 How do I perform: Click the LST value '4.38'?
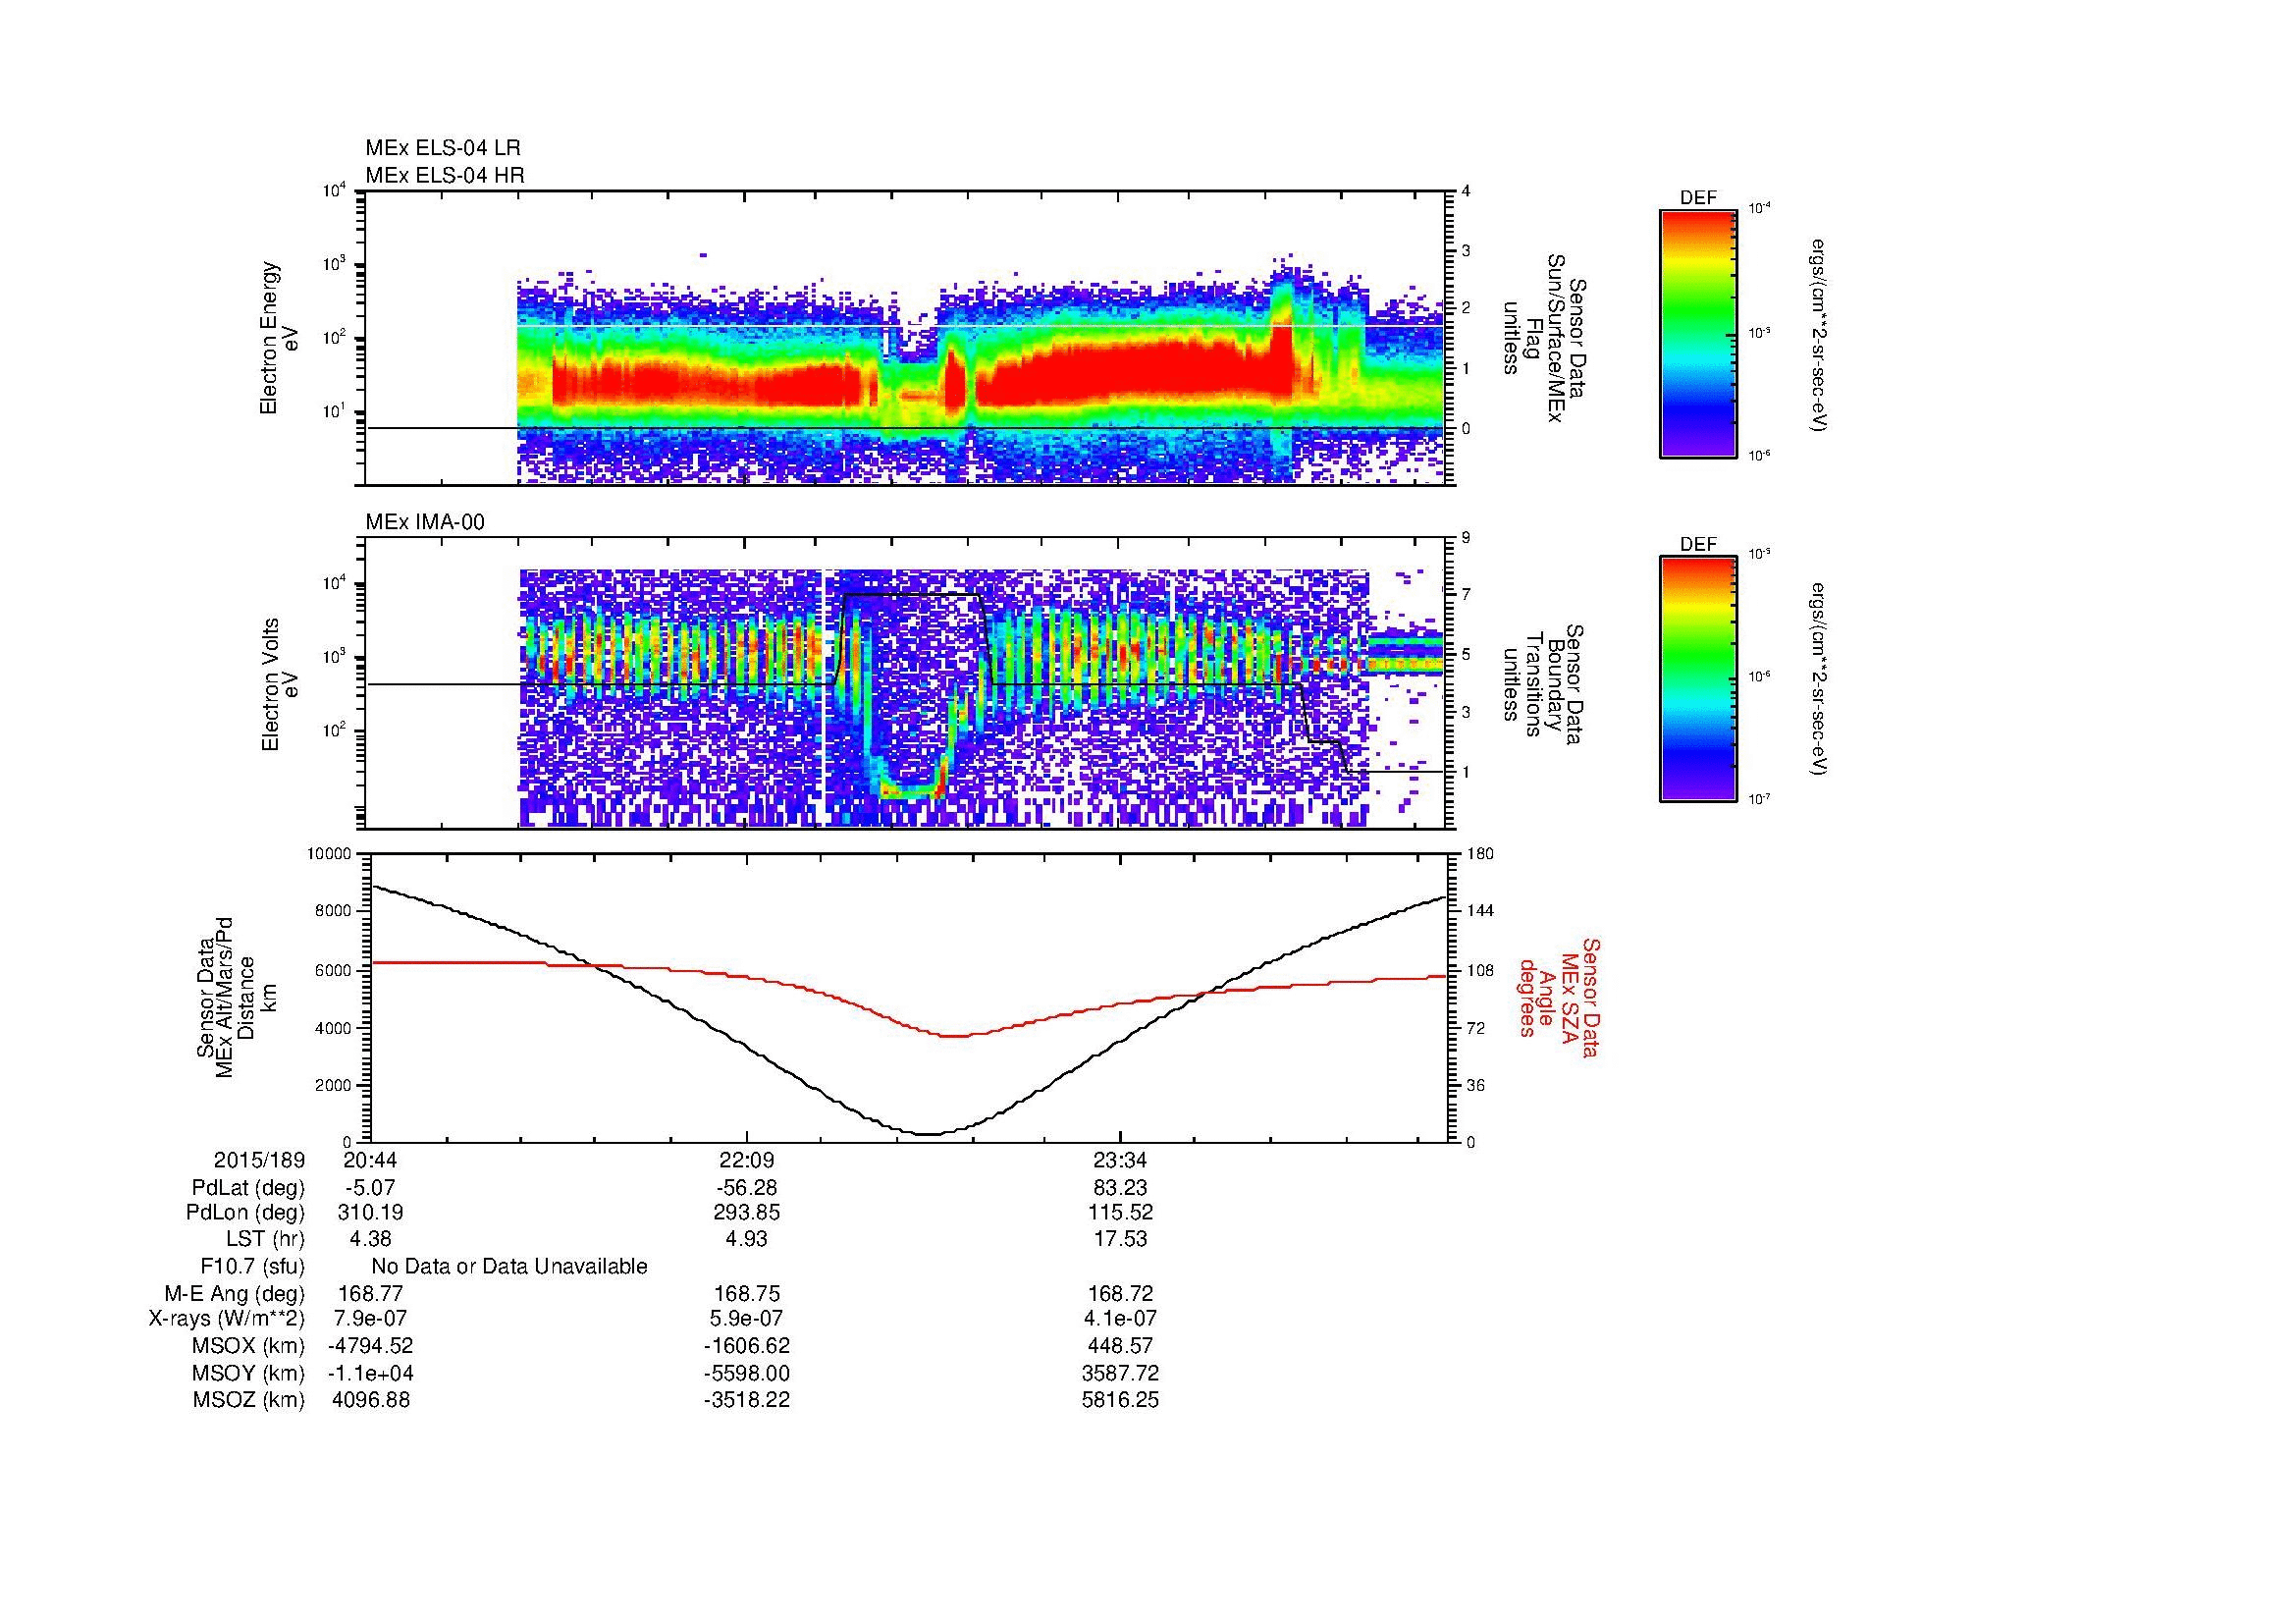click(370, 1239)
